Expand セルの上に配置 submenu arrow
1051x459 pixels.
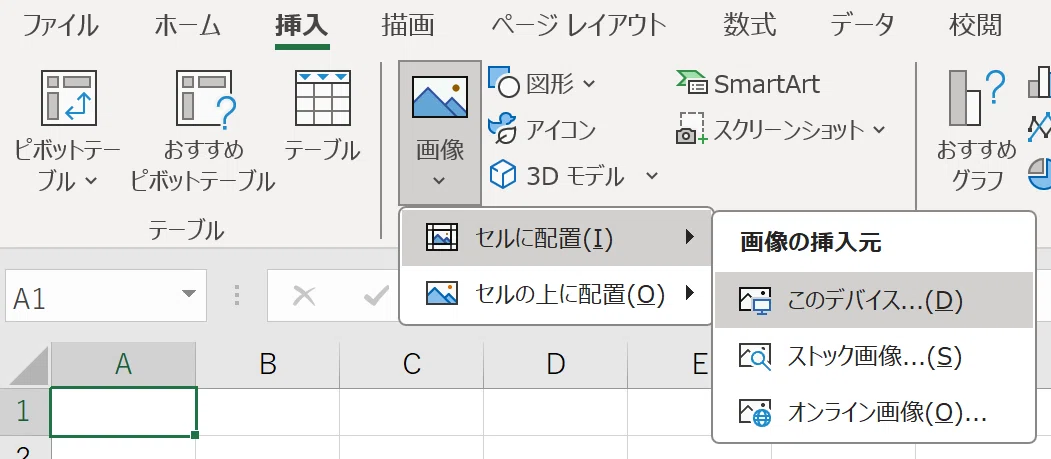coord(690,293)
